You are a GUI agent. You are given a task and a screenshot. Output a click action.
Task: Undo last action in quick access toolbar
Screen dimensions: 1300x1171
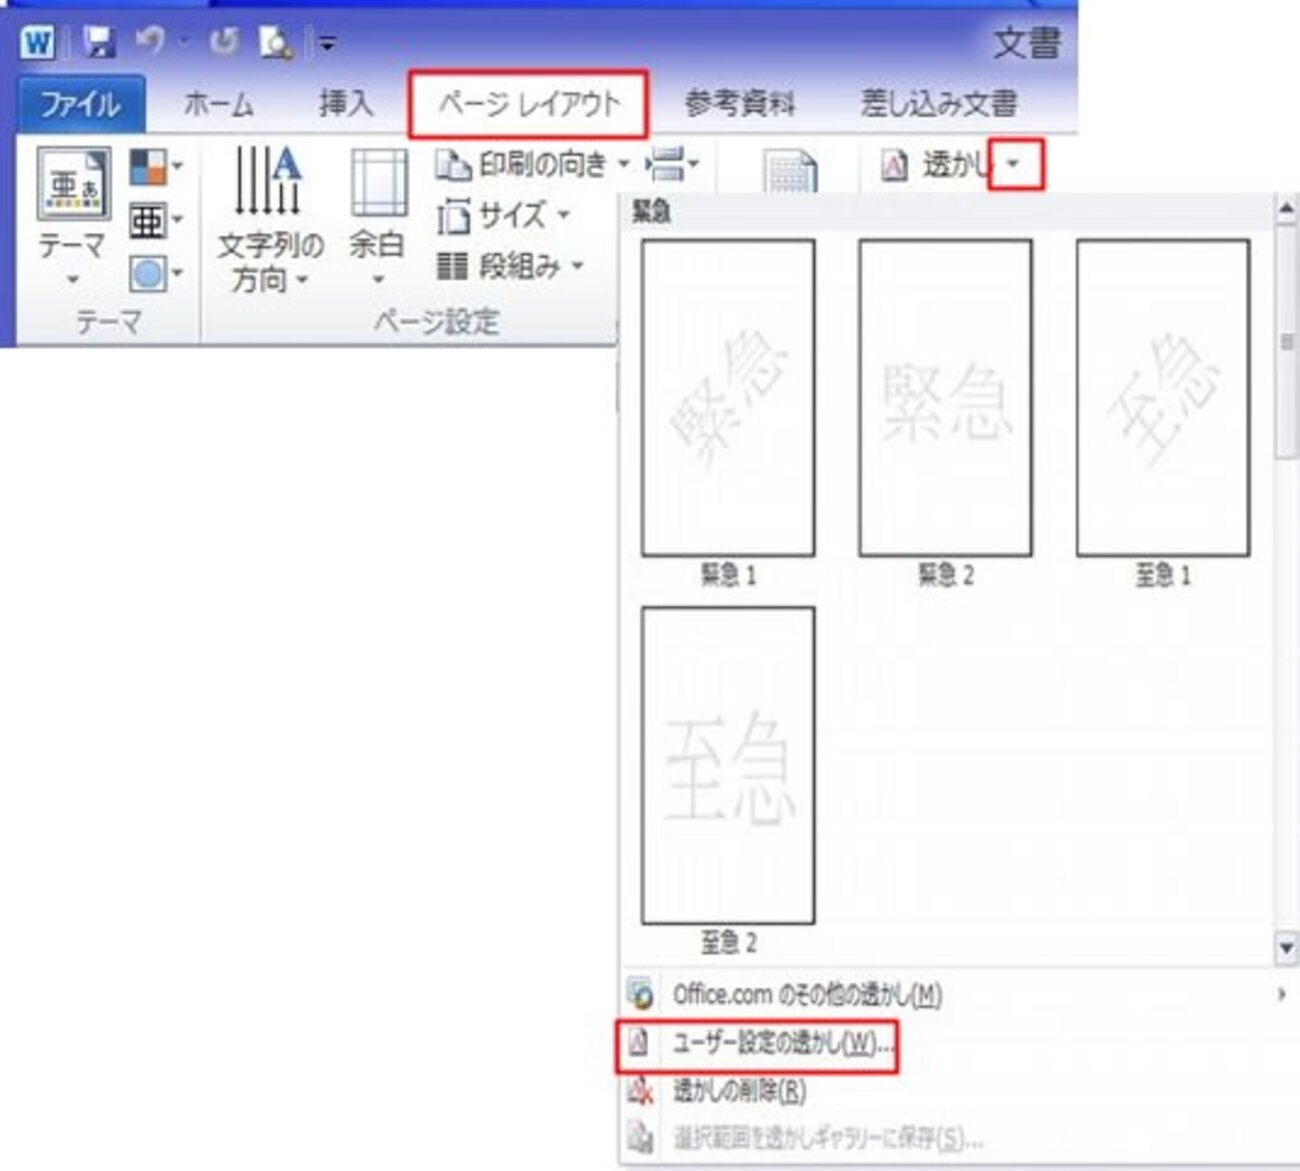coord(150,41)
